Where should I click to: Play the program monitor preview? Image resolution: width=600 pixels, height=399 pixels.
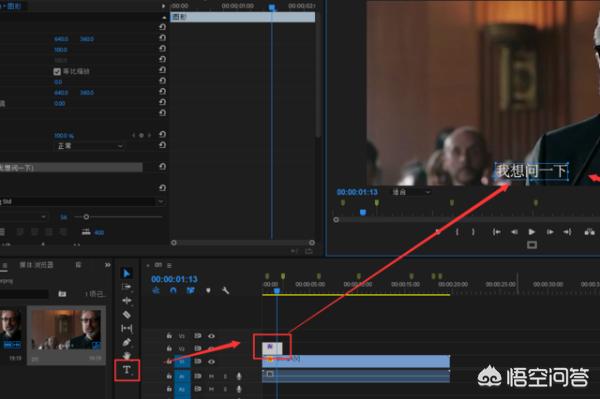coord(532,232)
